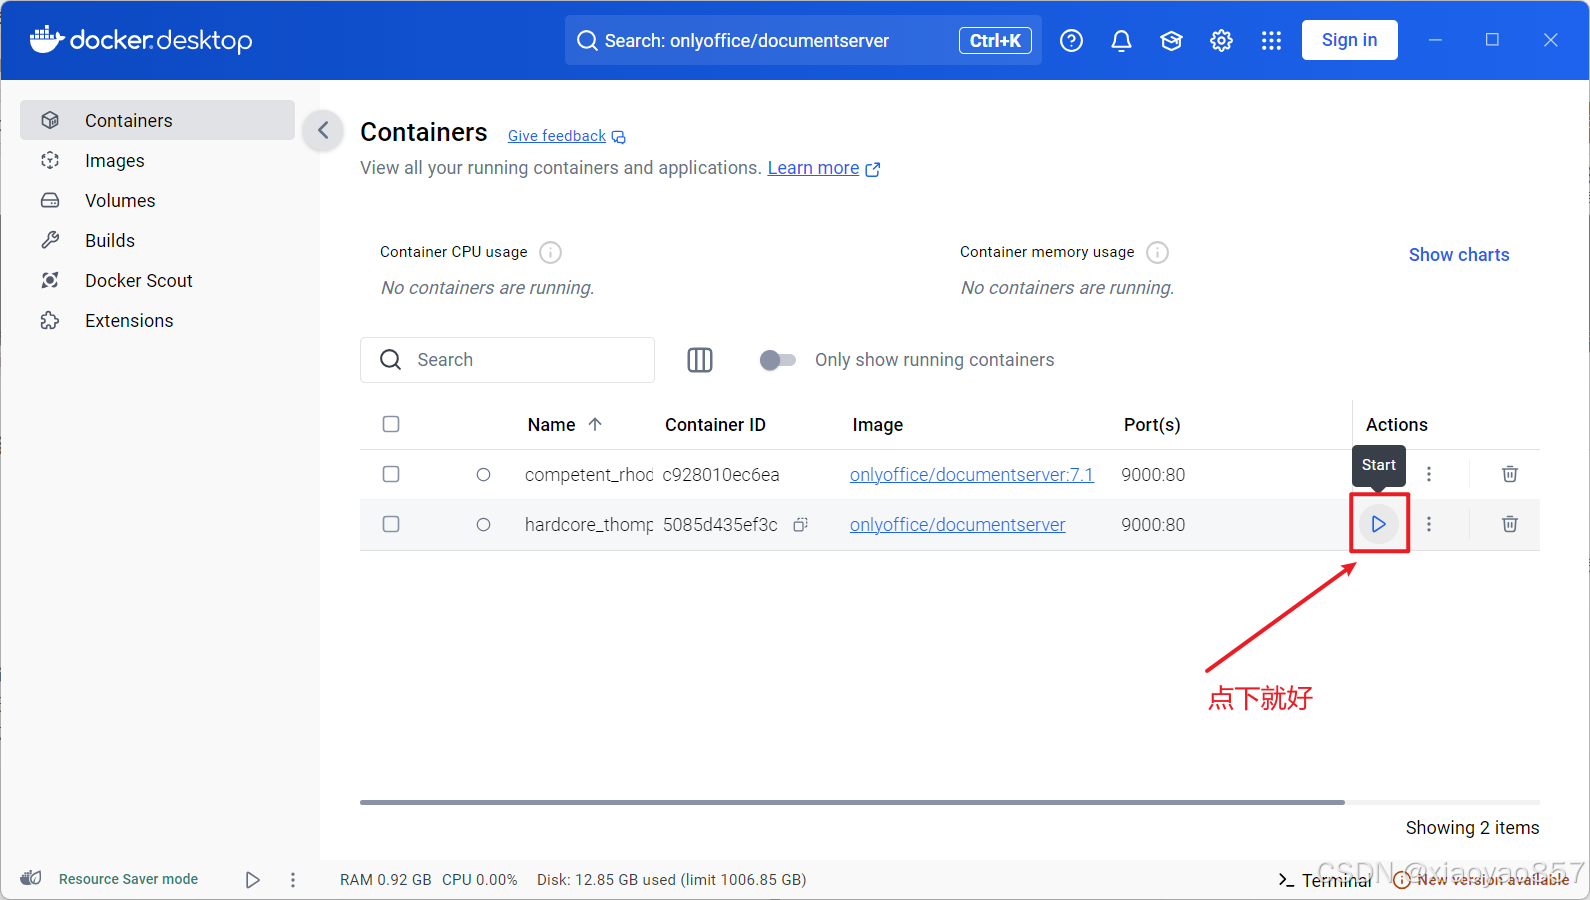Click the Showing 2 items label
Viewport: 1590px width, 900px height.
[x=1472, y=828]
